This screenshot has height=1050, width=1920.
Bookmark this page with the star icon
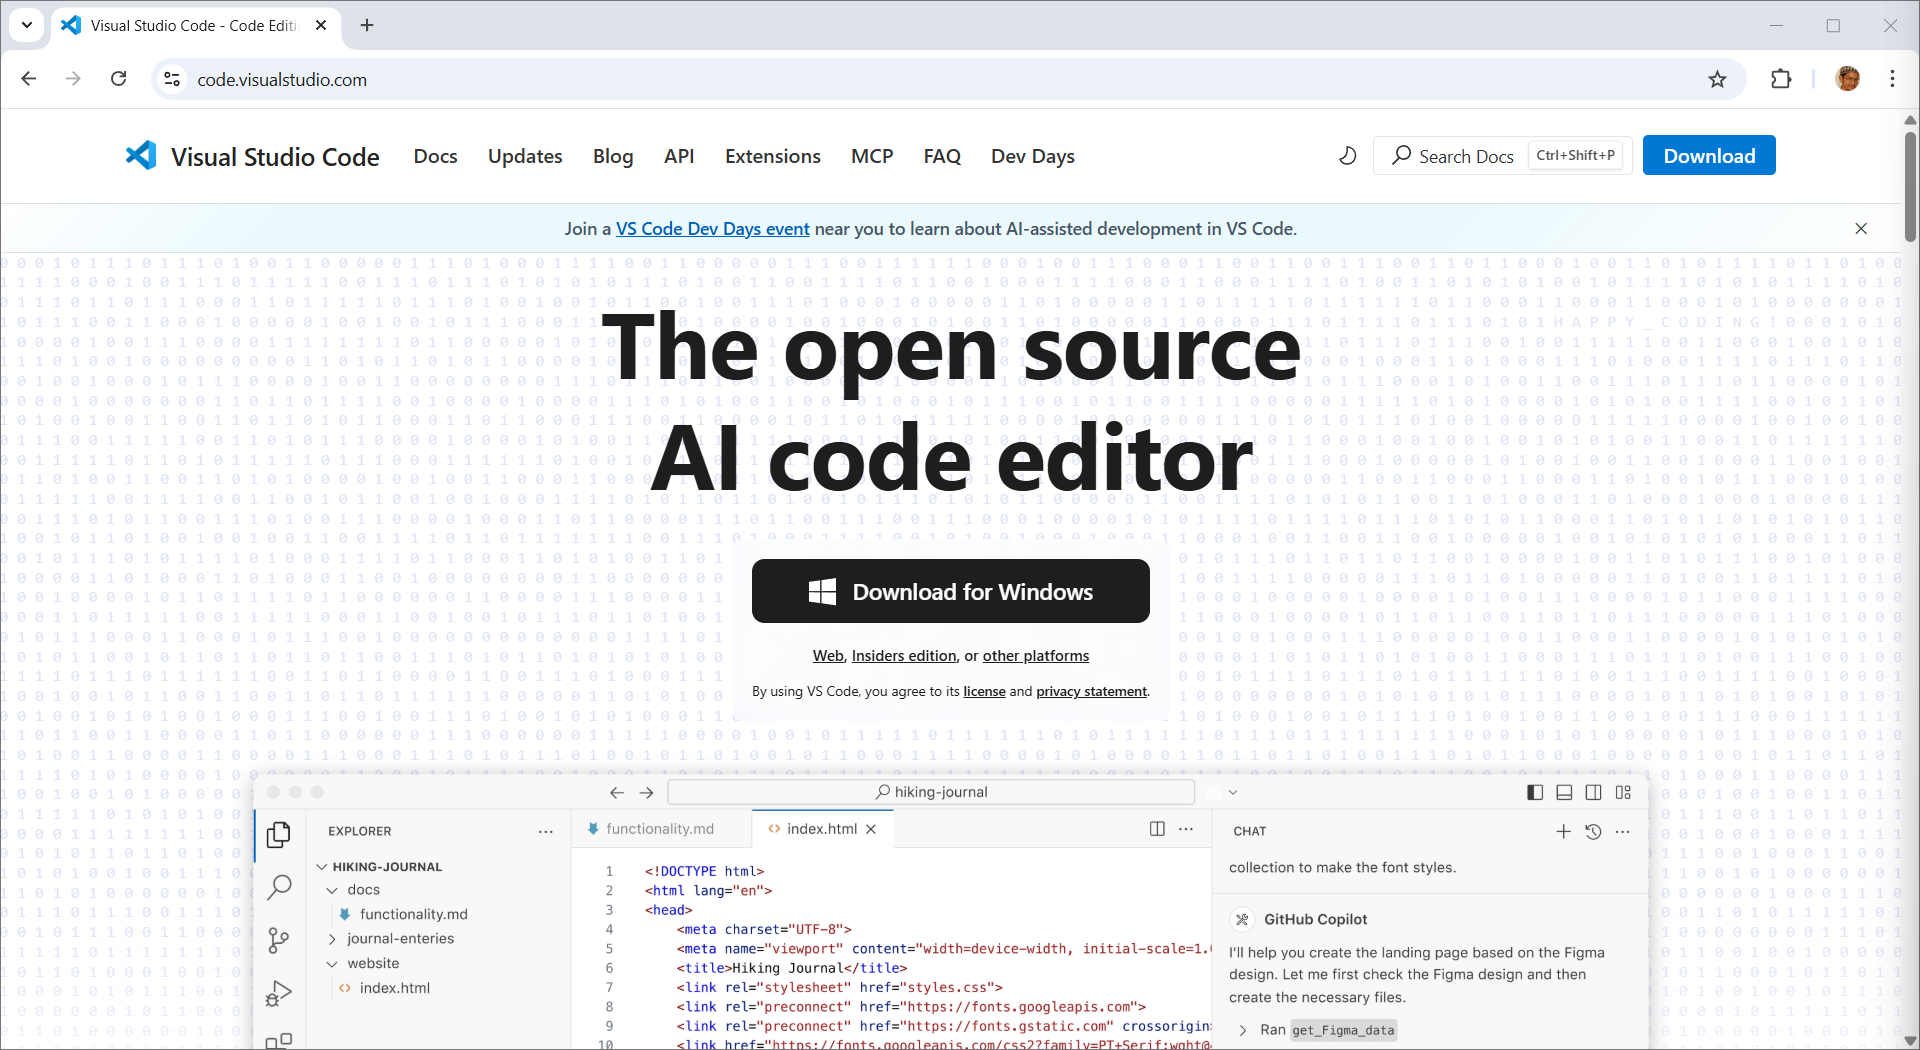(1717, 80)
